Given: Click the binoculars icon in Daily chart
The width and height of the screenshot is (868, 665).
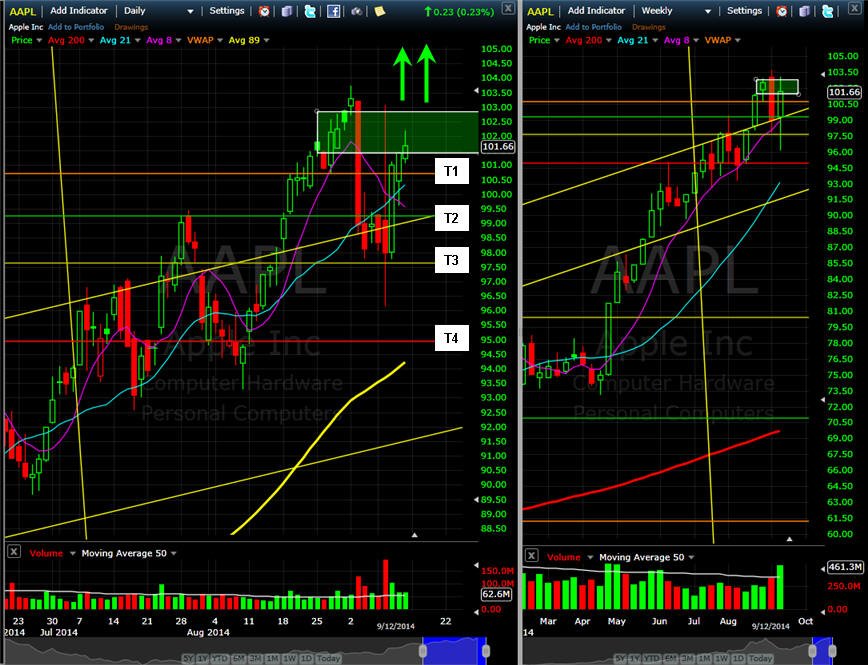Looking at the screenshot, I should coord(356,11).
